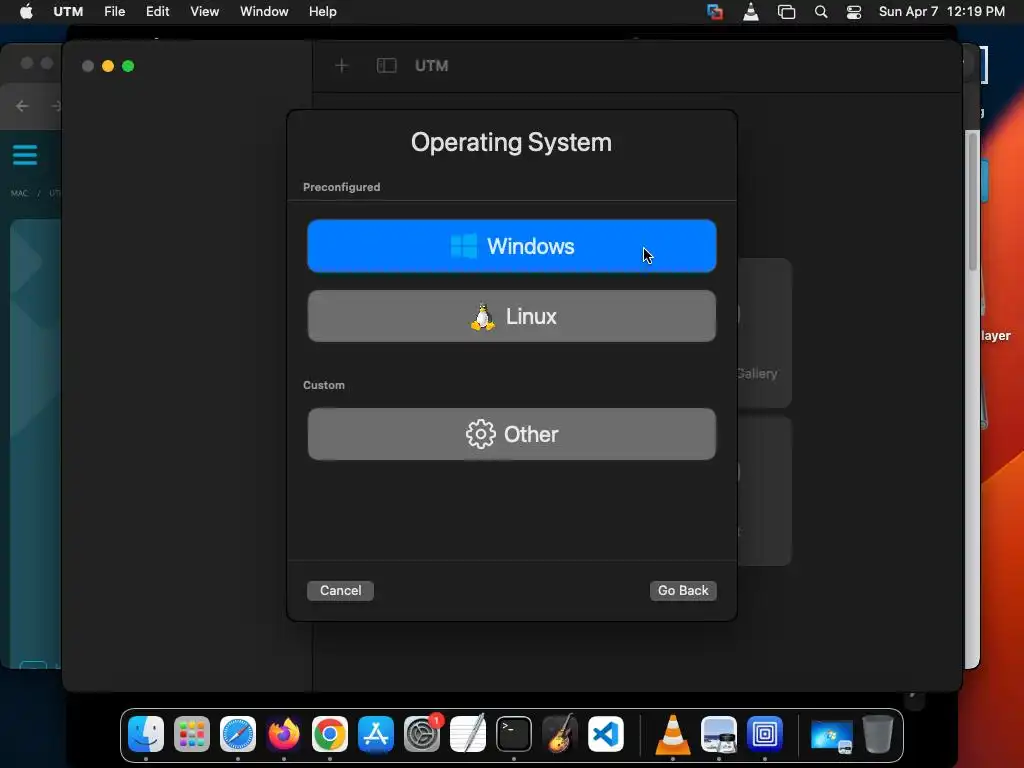
Task: Open Terminal from the Dock
Action: point(514,734)
